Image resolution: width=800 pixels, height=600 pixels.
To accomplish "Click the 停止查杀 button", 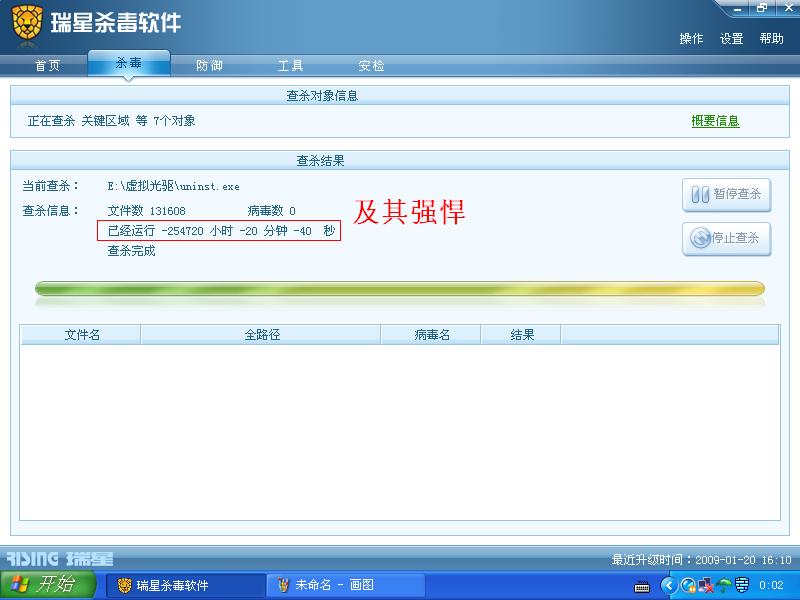I will tap(727, 239).
